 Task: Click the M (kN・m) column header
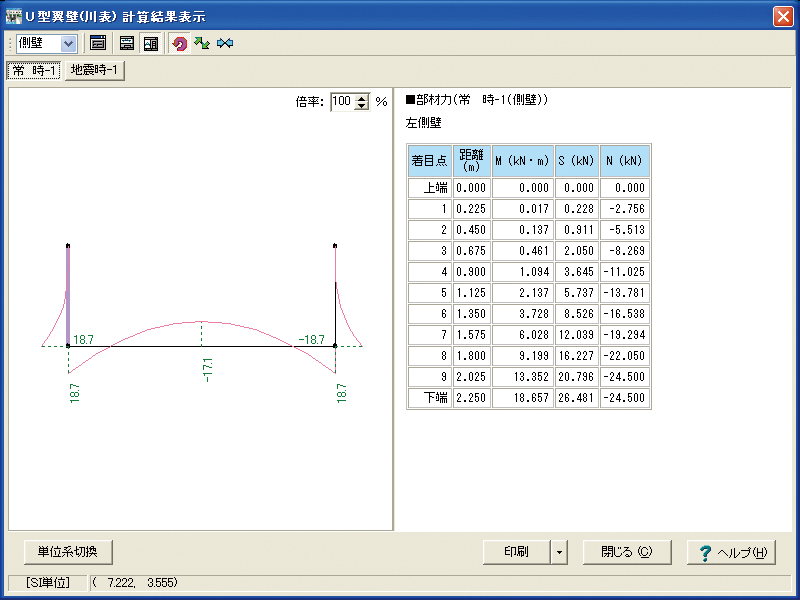[523, 161]
